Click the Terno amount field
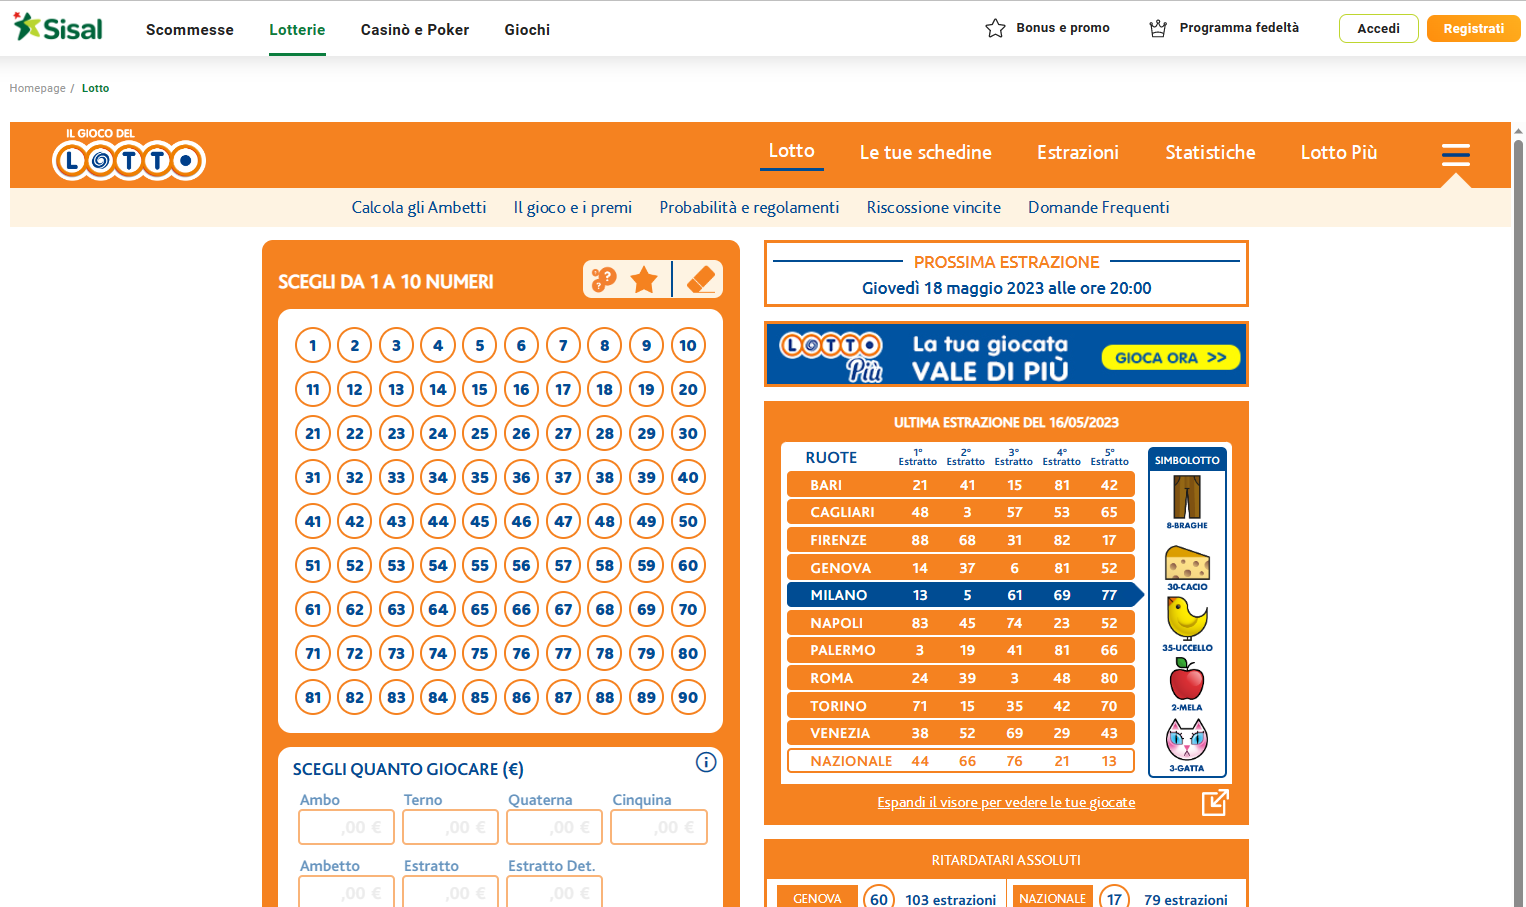This screenshot has width=1526, height=907. (x=451, y=827)
